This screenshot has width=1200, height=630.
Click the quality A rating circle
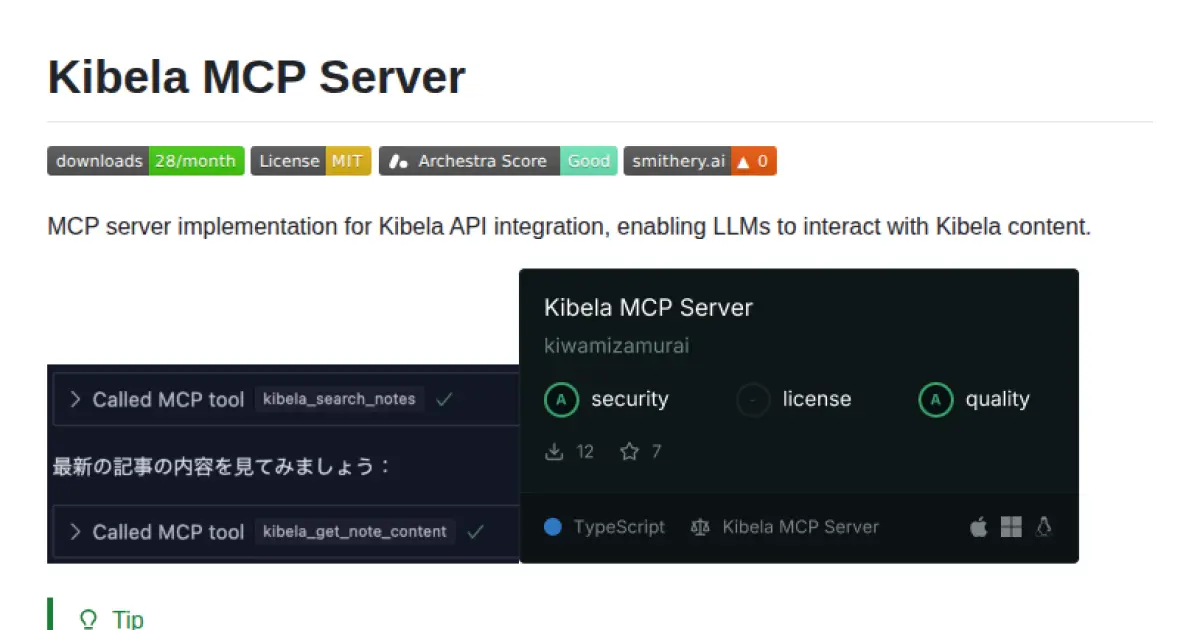click(x=935, y=399)
